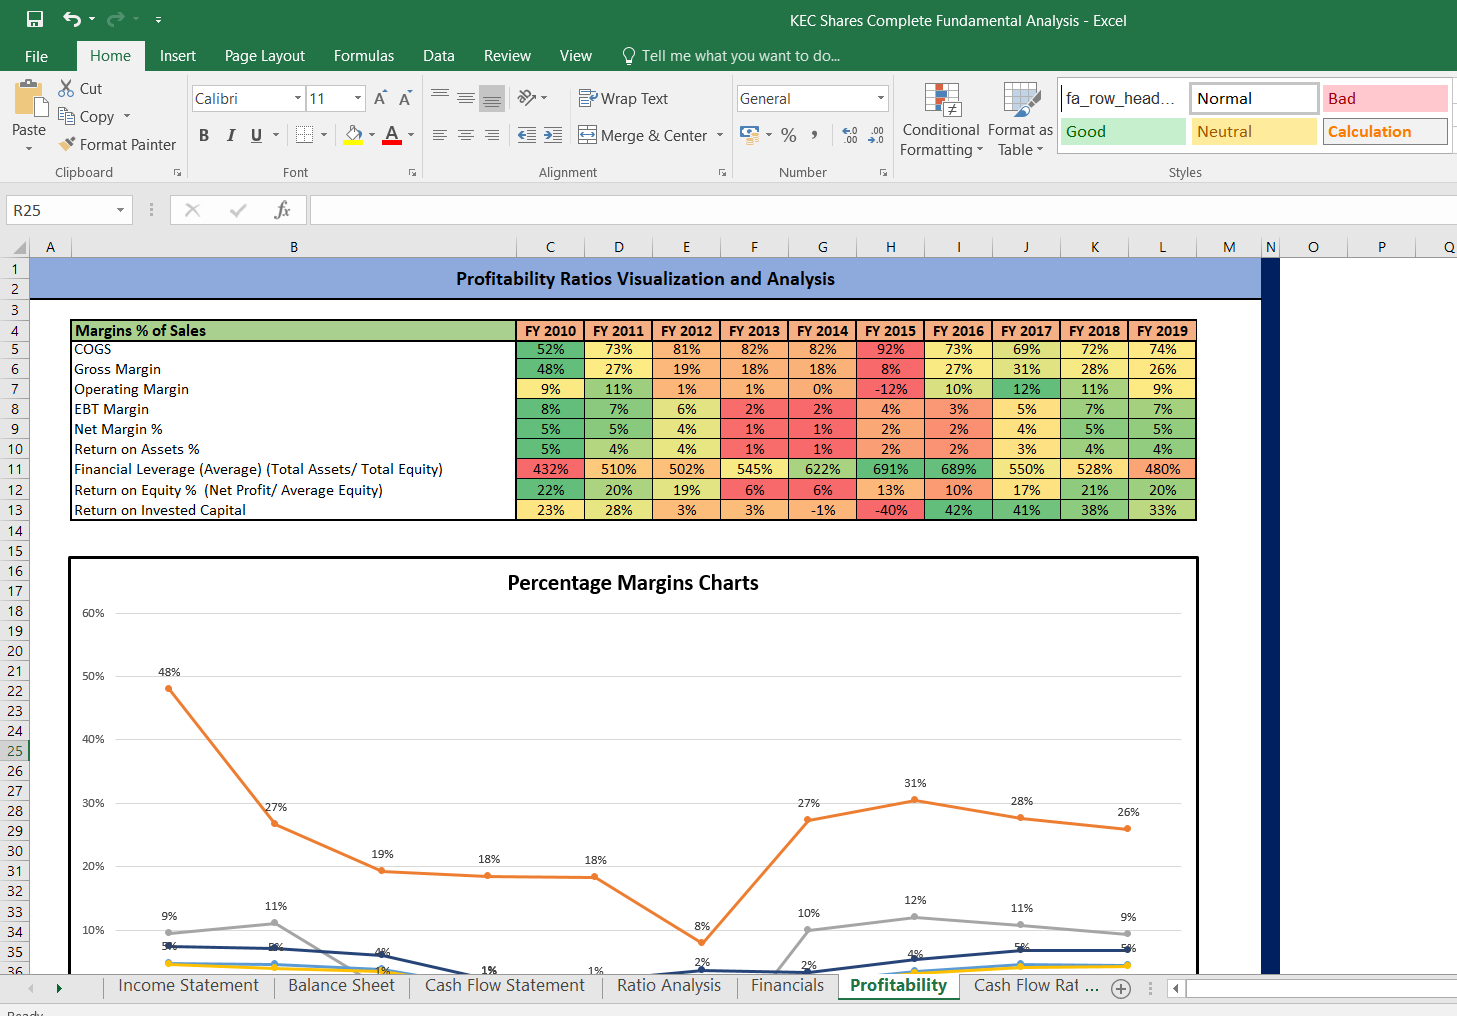Cut the selection with the scissors icon

pyautogui.click(x=67, y=88)
